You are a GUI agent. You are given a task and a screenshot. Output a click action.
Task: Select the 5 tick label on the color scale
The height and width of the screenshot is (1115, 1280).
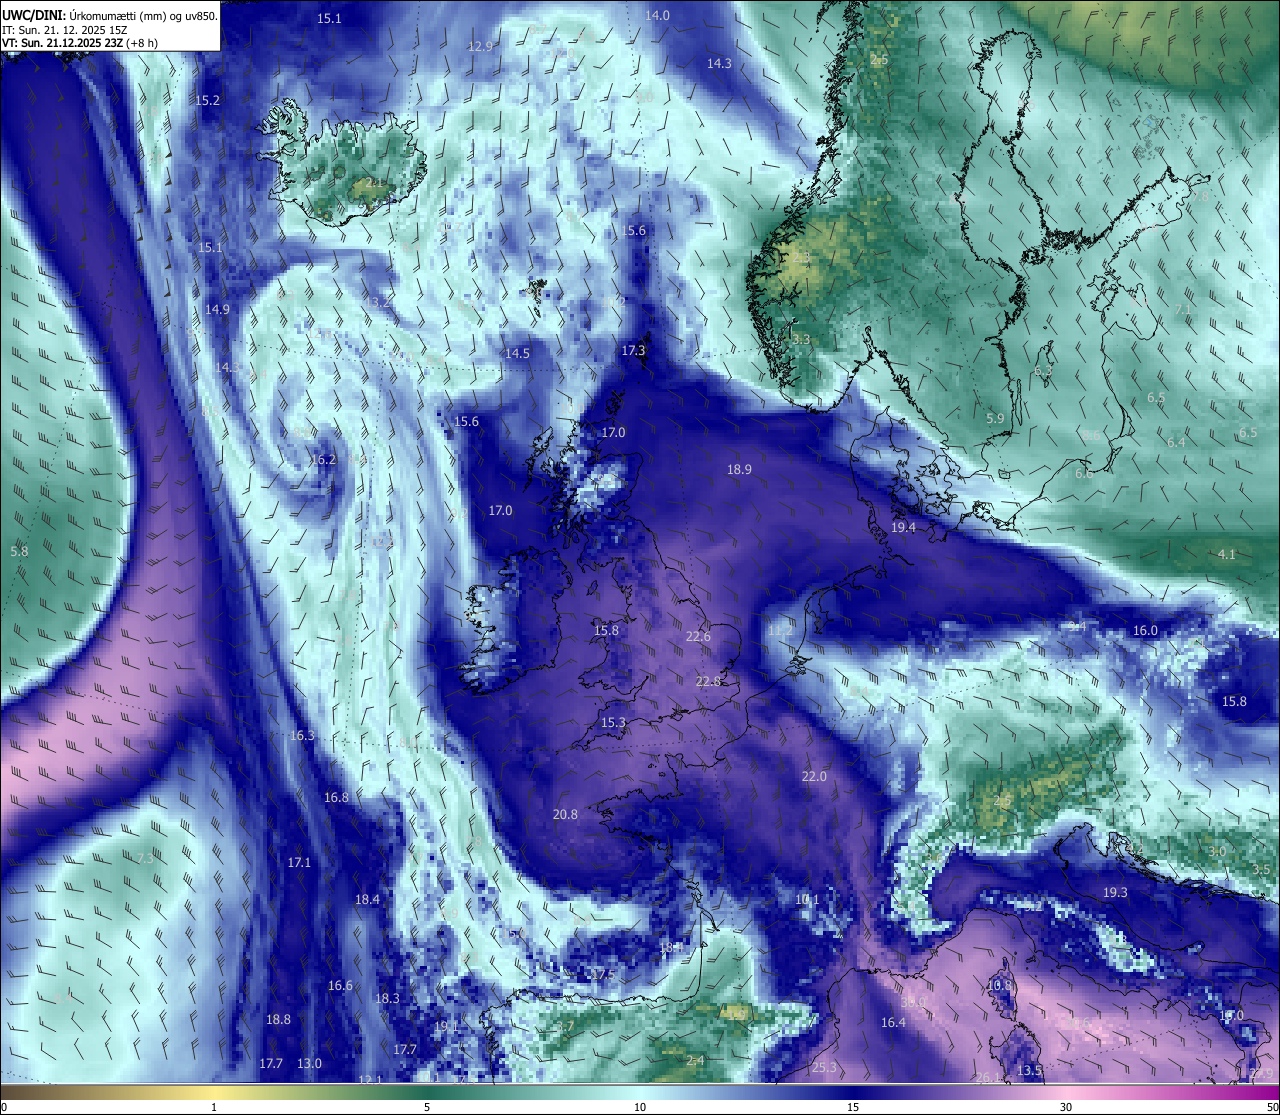(427, 1107)
